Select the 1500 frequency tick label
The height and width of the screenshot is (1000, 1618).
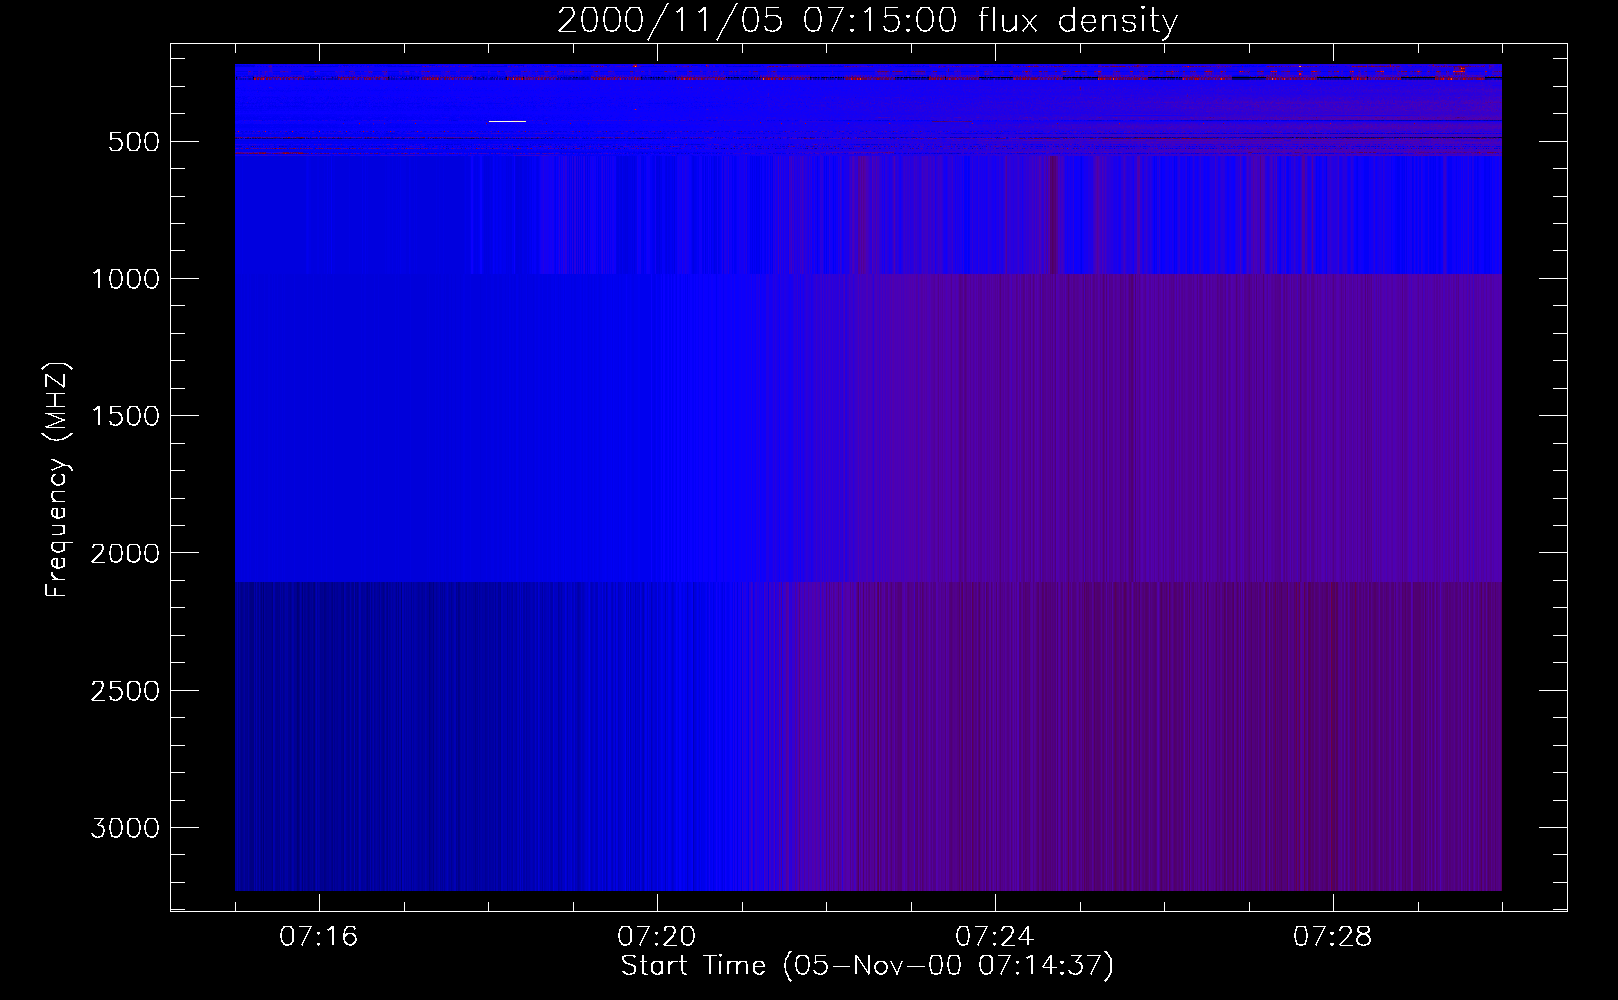(124, 416)
